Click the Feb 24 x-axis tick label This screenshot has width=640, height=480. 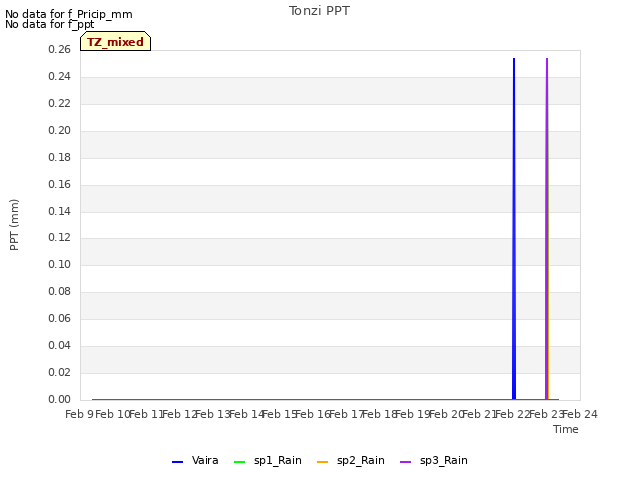click(x=580, y=414)
